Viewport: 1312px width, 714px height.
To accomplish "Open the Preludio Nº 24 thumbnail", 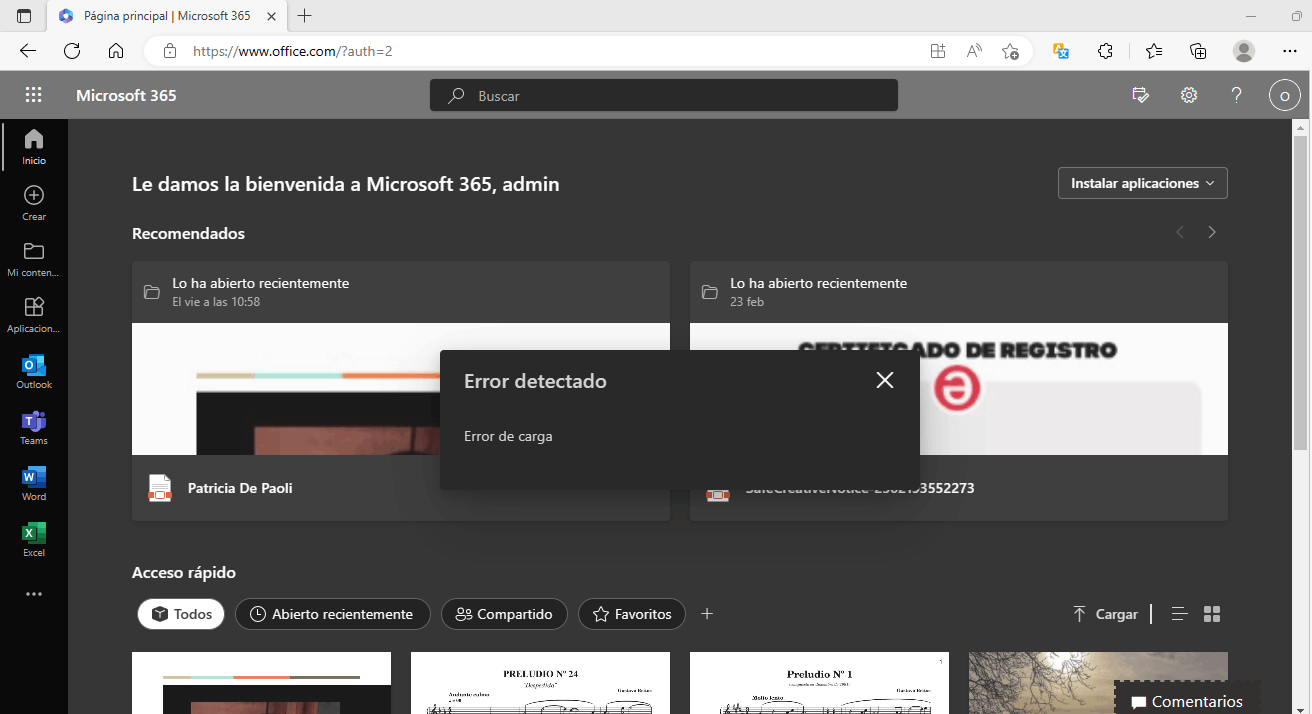I will tap(540, 683).
